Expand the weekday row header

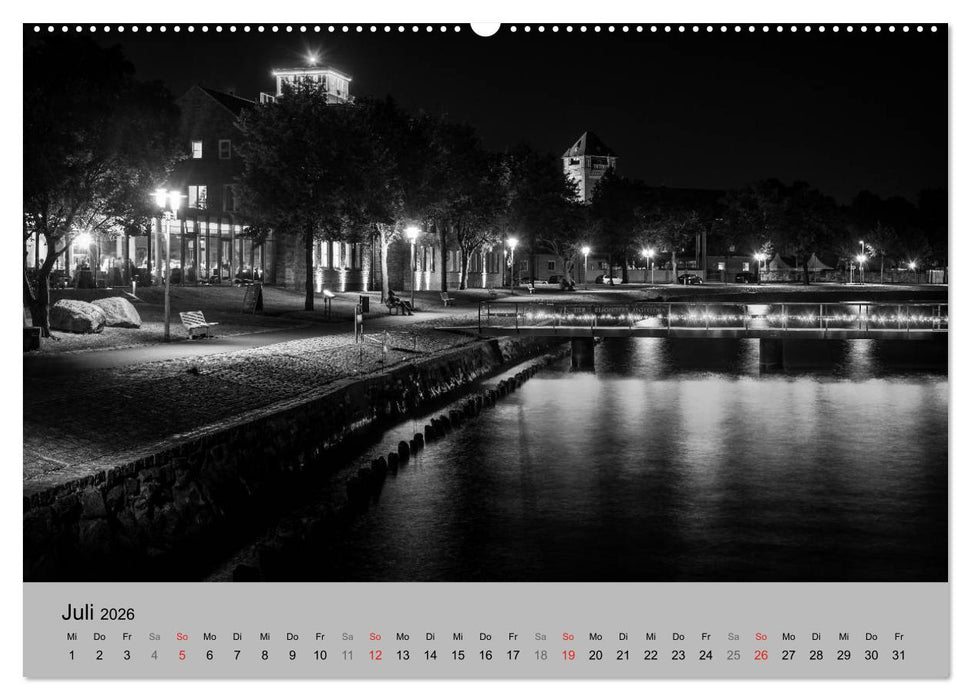coord(485,638)
